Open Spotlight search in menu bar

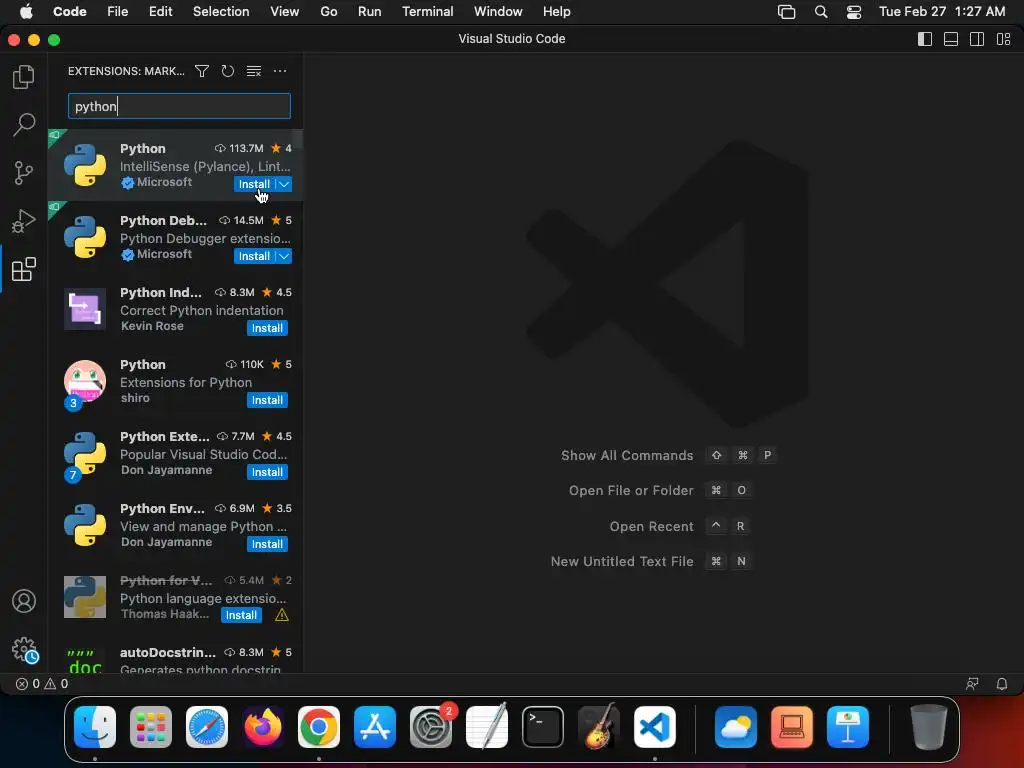[821, 12]
